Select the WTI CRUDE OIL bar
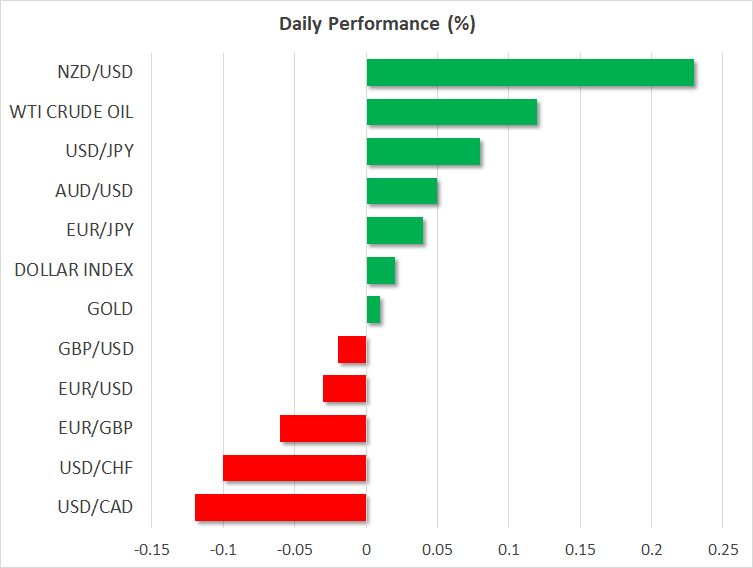753x568 pixels. click(452, 112)
